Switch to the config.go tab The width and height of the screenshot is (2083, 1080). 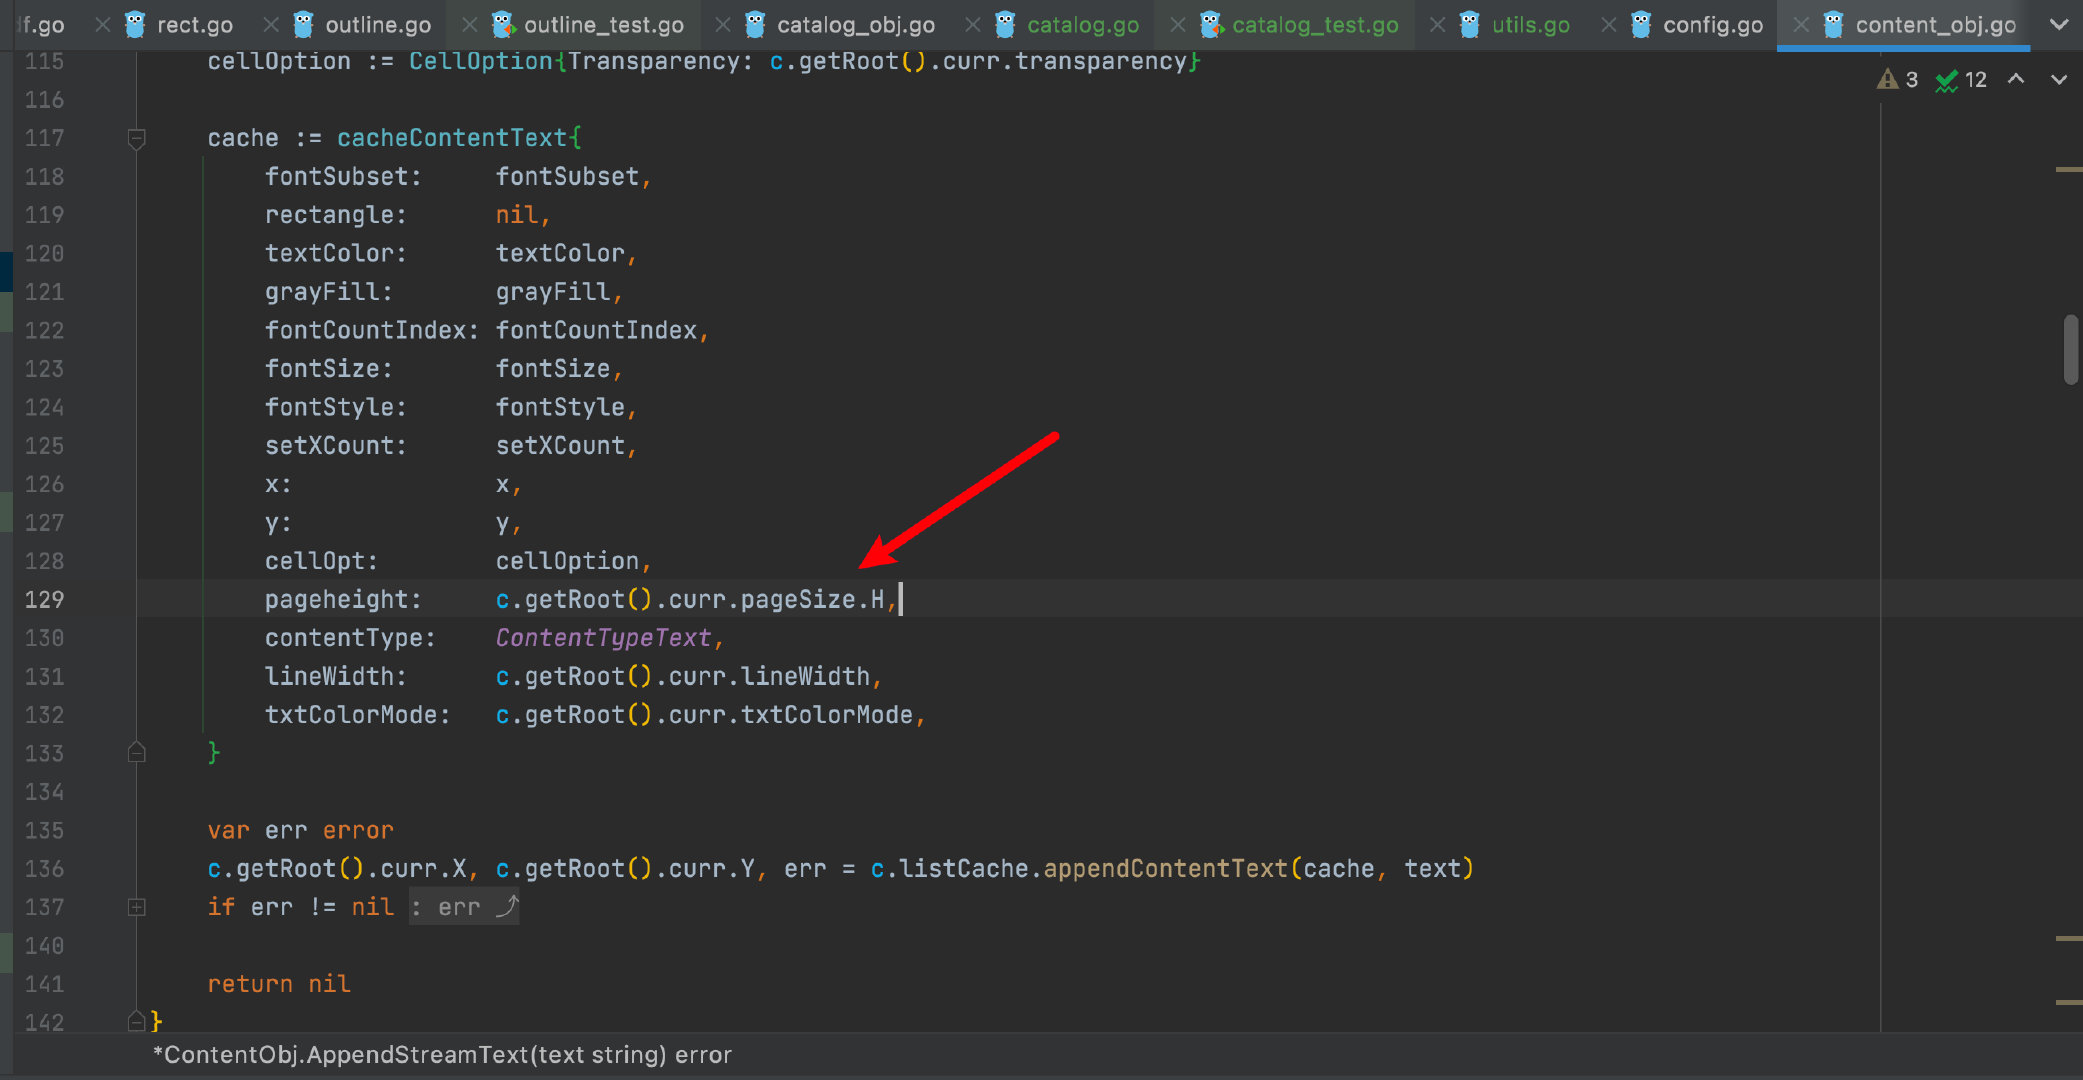coord(1712,25)
